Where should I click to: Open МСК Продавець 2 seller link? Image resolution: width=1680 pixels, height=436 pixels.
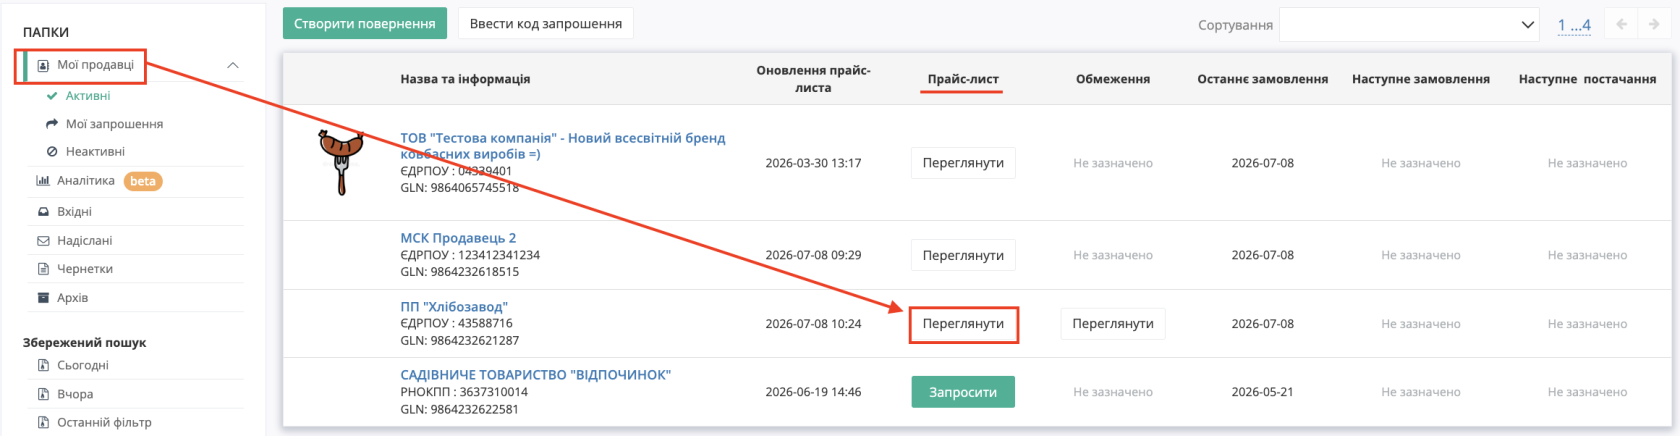tap(458, 238)
